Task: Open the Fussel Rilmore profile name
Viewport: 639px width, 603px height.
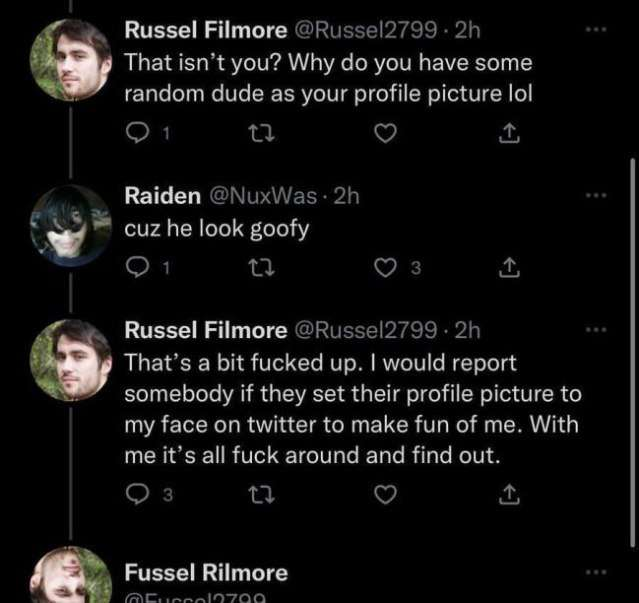Action: coord(205,573)
